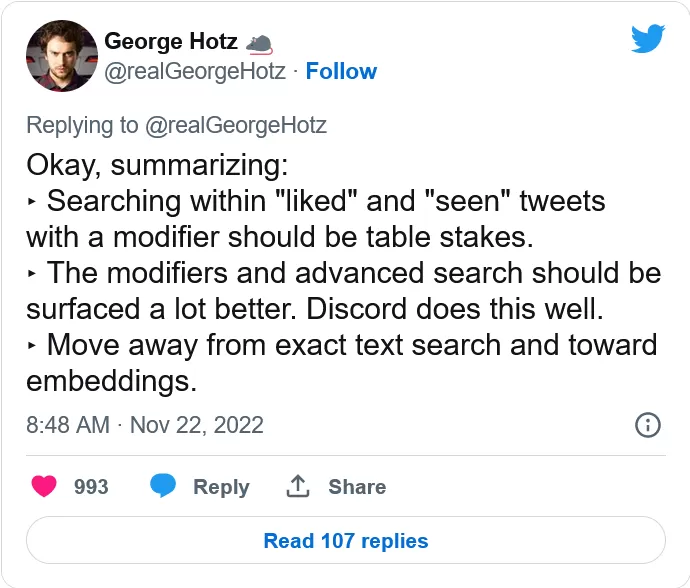690x588 pixels.
Task: Click the Share label
Action: click(357, 487)
